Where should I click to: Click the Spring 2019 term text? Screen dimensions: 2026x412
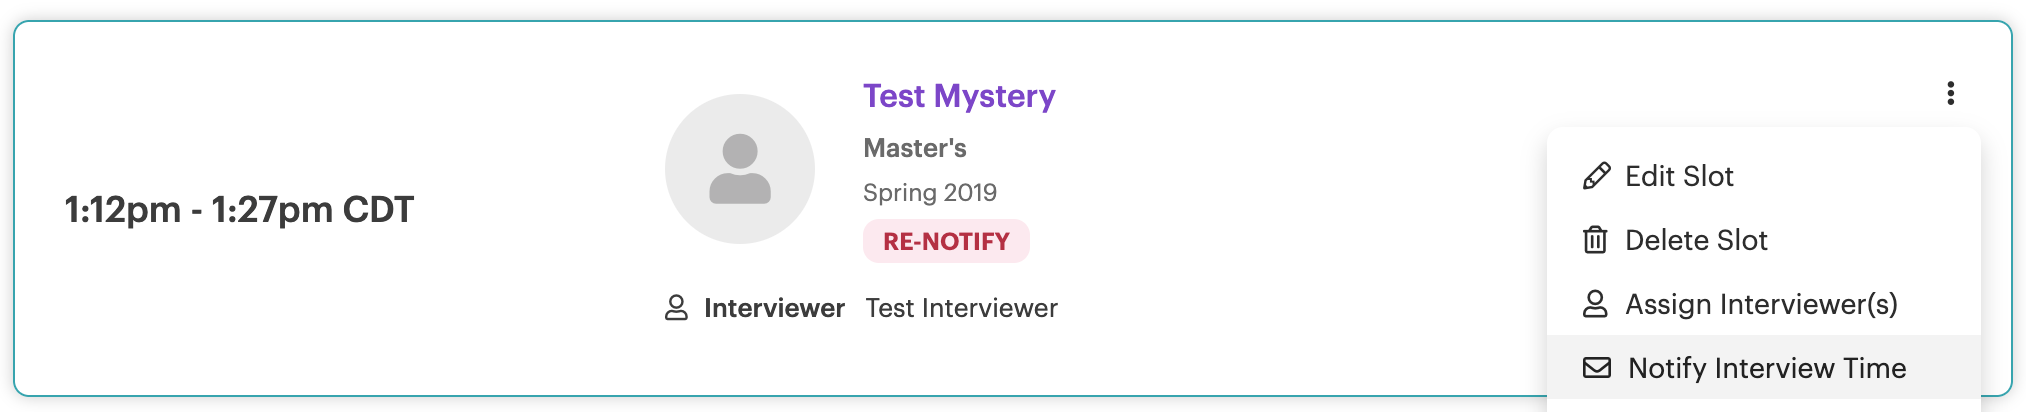coord(930,192)
